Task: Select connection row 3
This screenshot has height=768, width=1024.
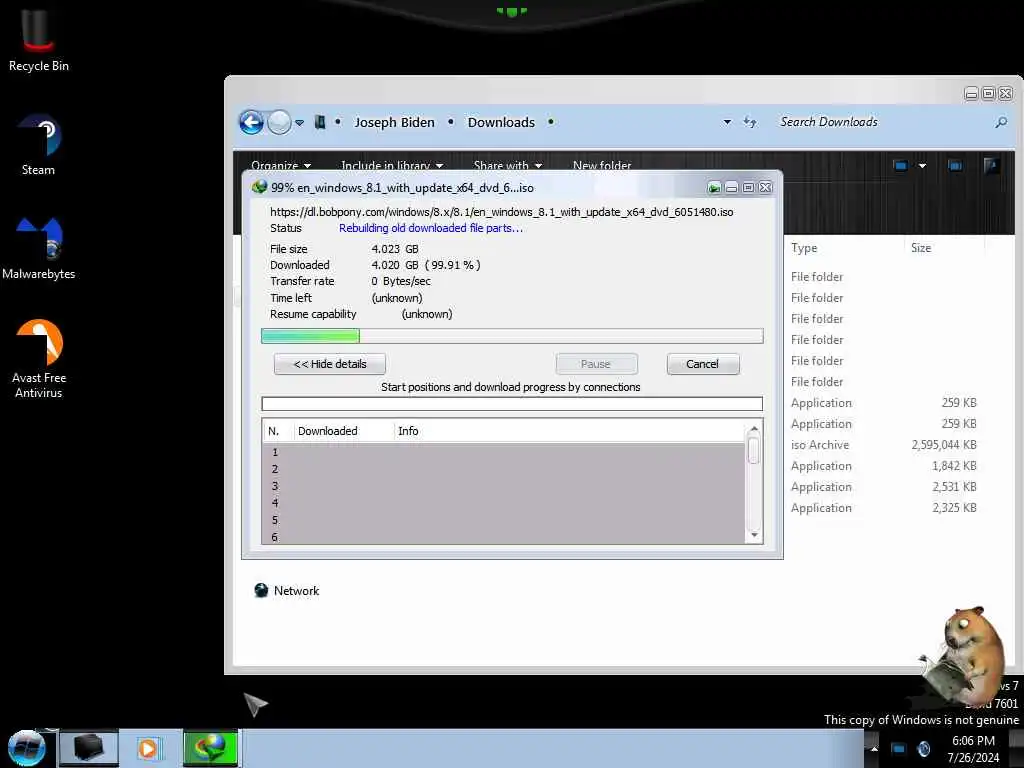Action: pyautogui.click(x=504, y=486)
